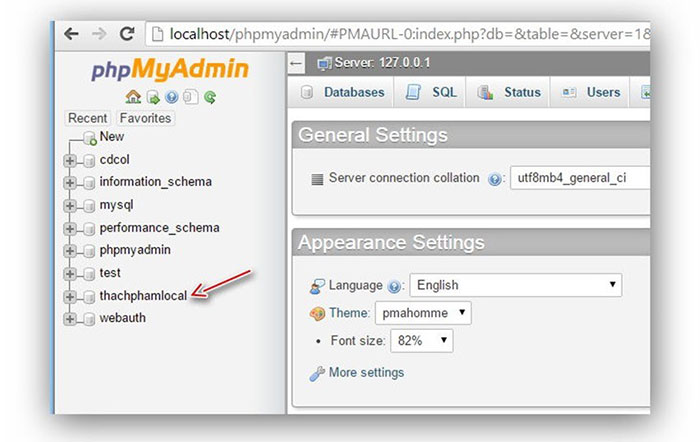Viewport: 700px width, 442px height.
Task: Open the More settings link
Action: coord(366,372)
